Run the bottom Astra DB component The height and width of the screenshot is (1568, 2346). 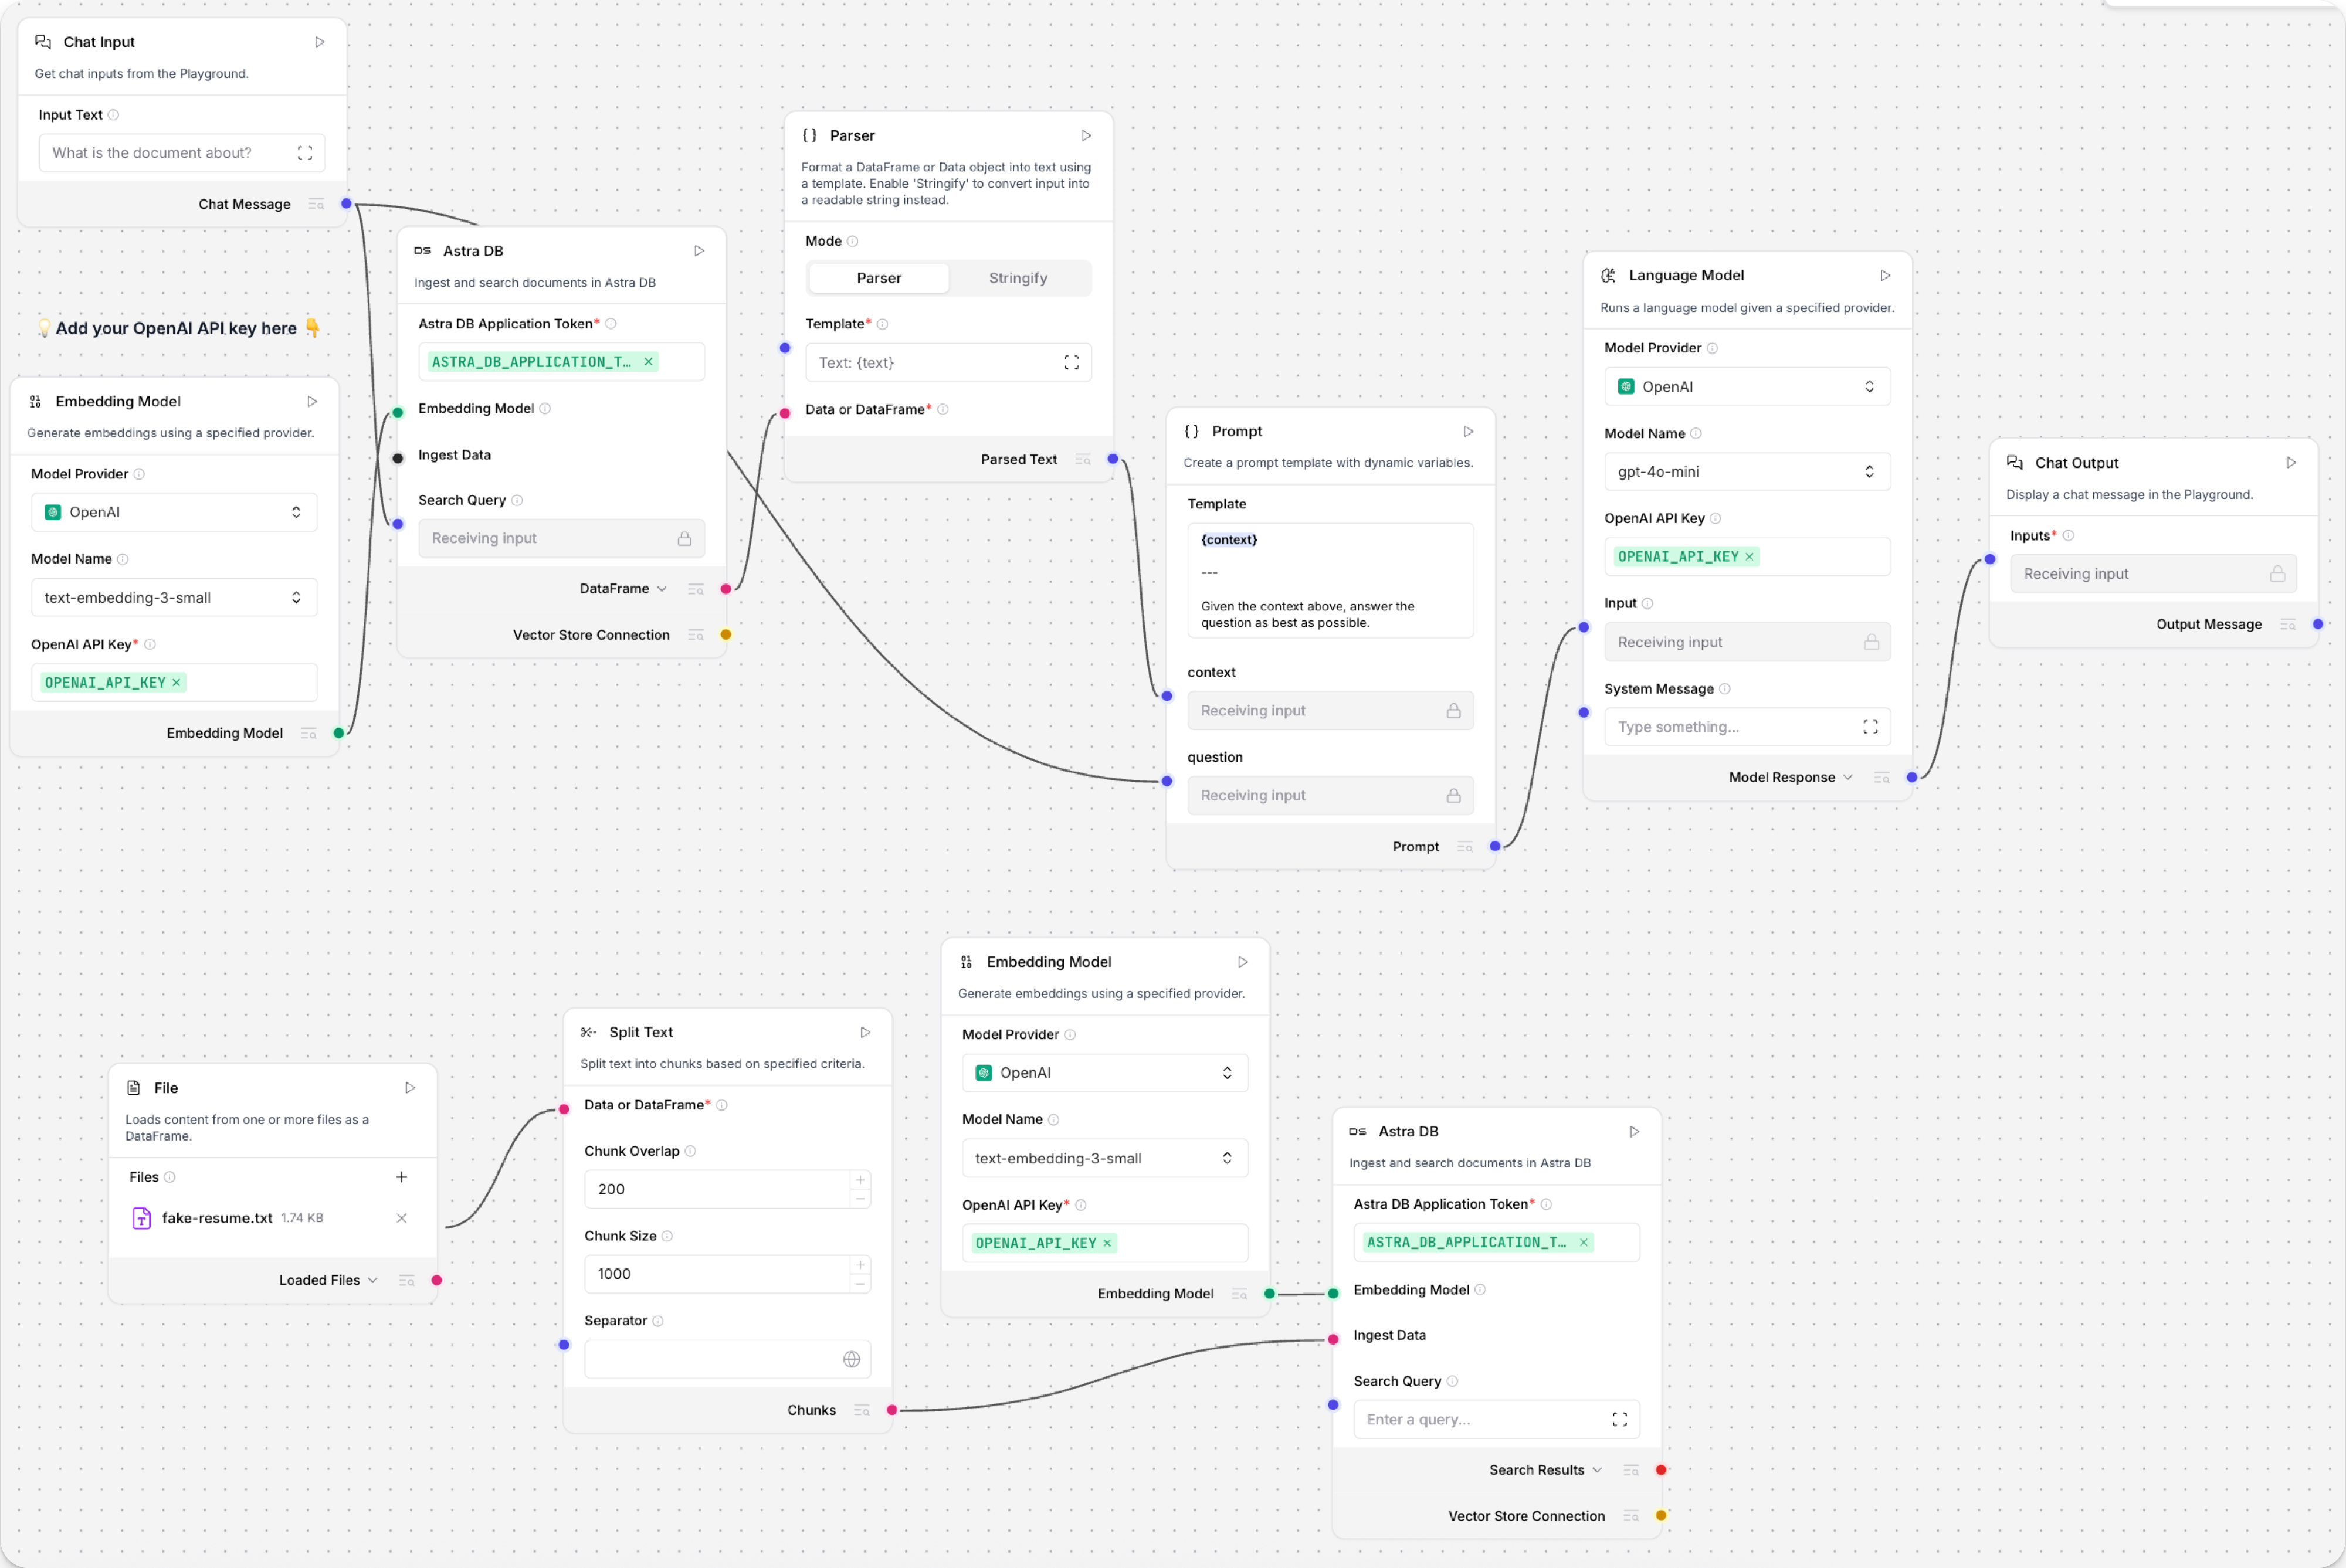(x=1634, y=1131)
